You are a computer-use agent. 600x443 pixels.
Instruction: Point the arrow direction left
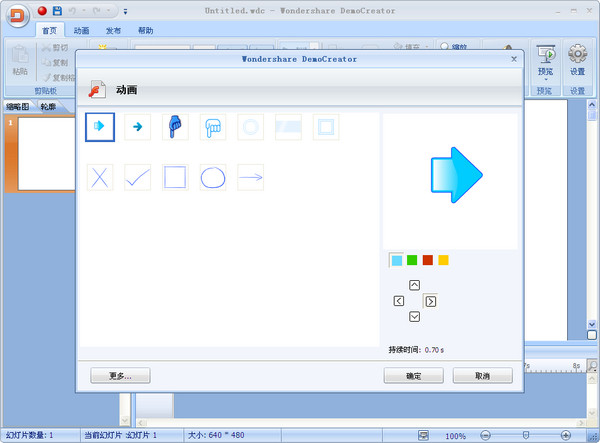pos(399,301)
